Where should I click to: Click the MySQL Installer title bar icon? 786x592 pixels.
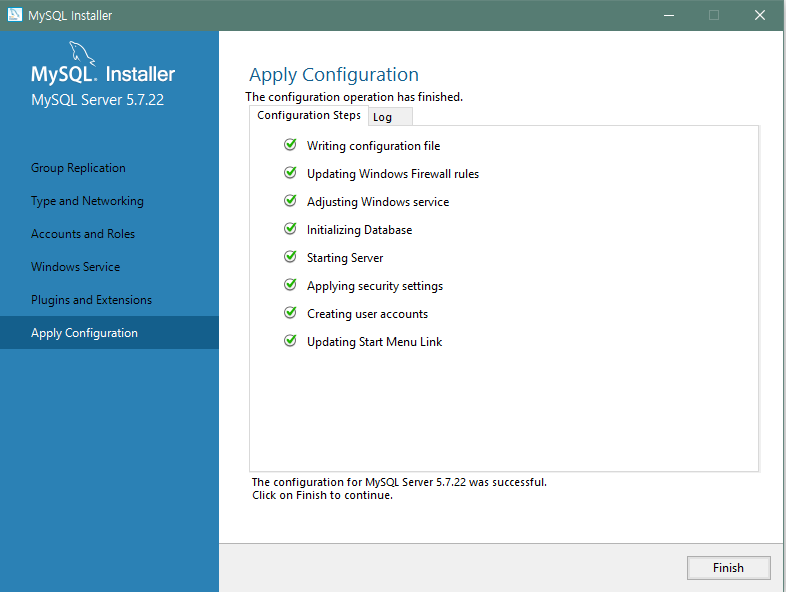[15, 15]
